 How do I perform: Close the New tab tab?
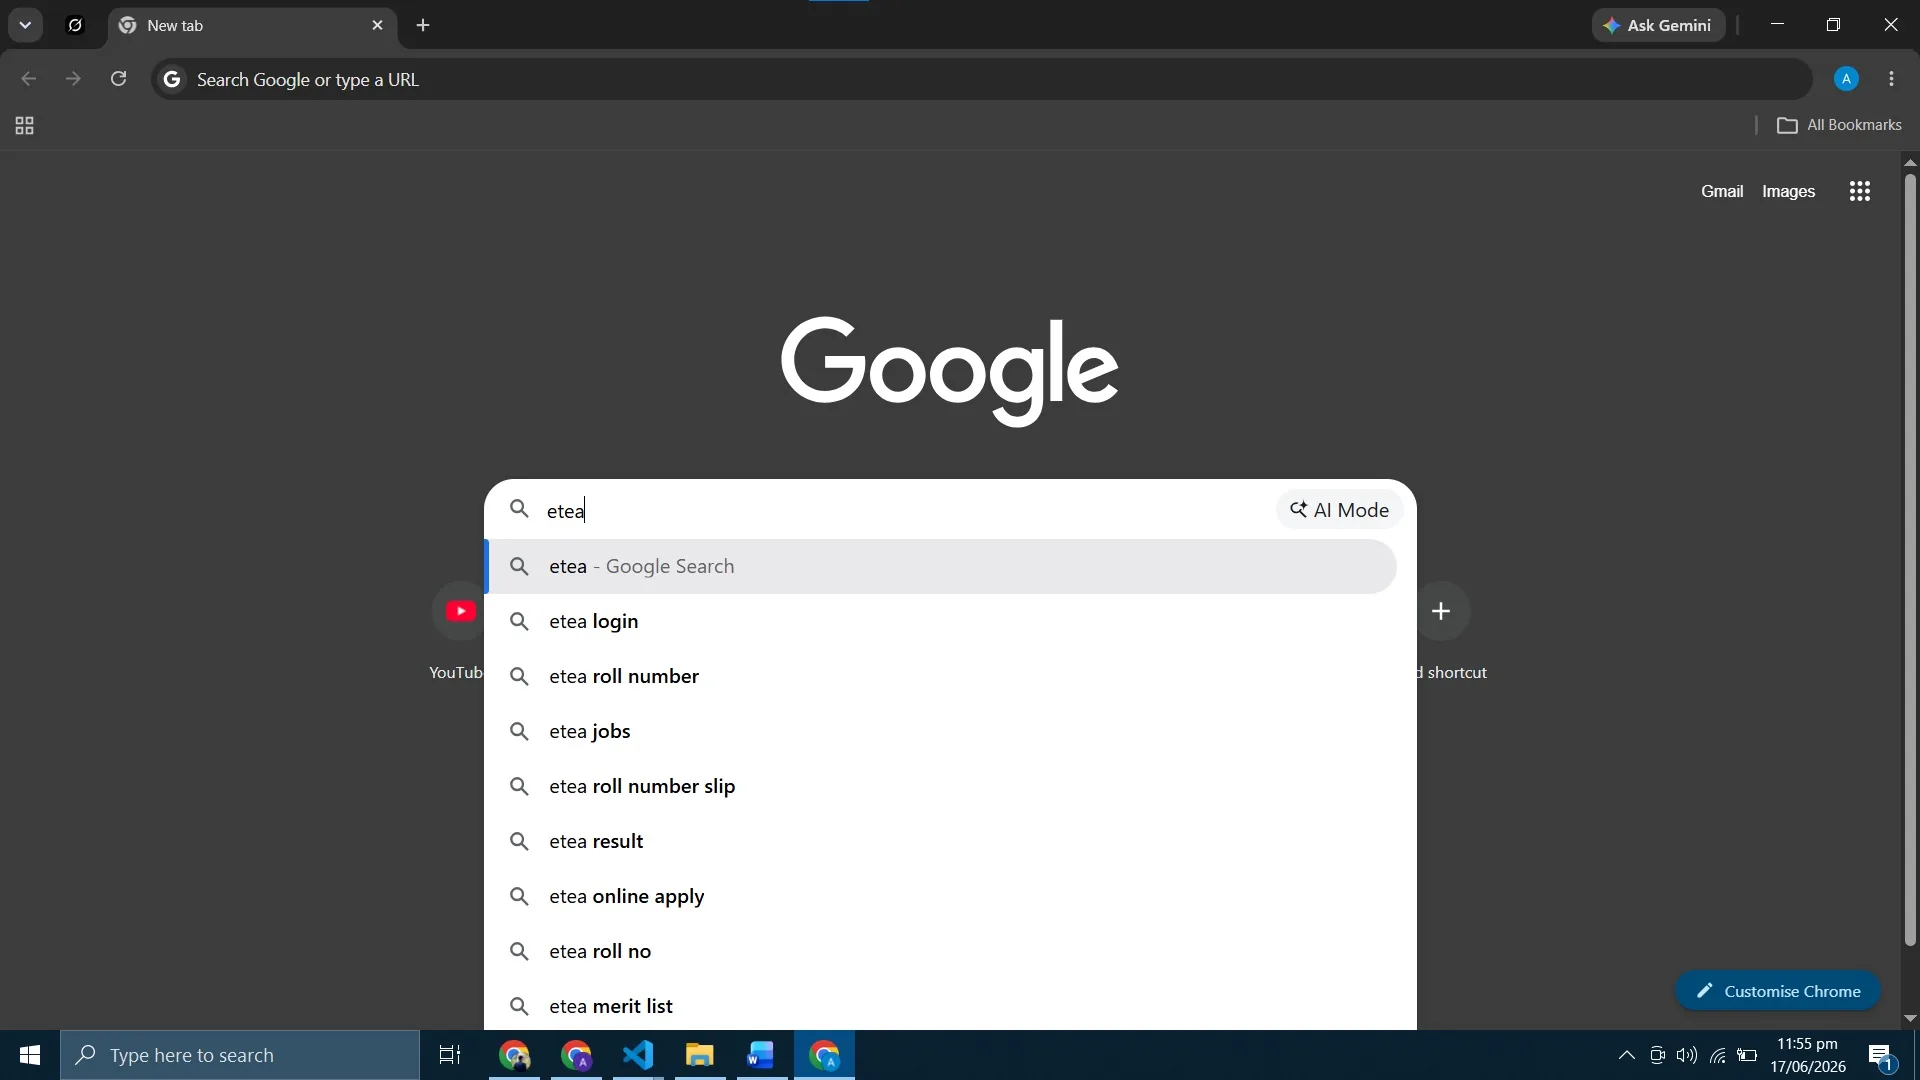[377, 25]
